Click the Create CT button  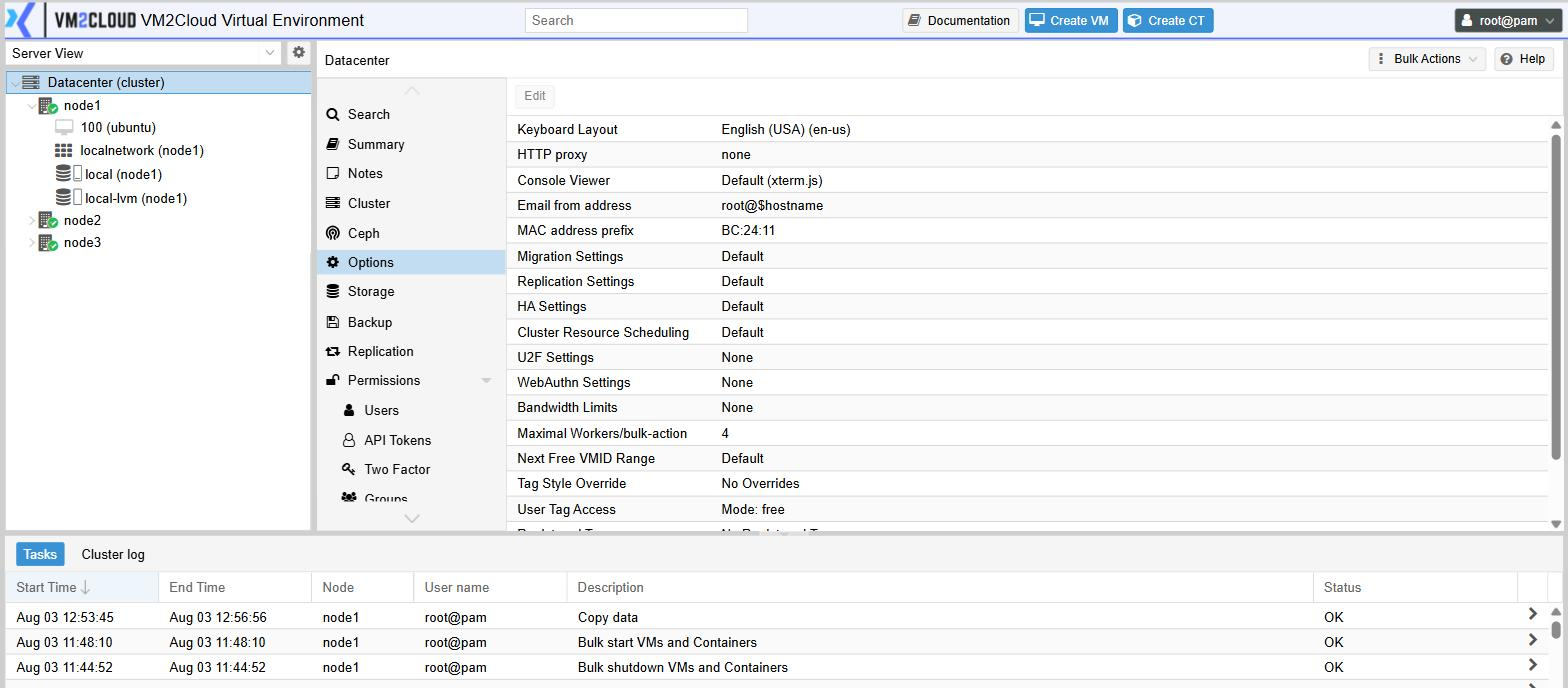1168,20
